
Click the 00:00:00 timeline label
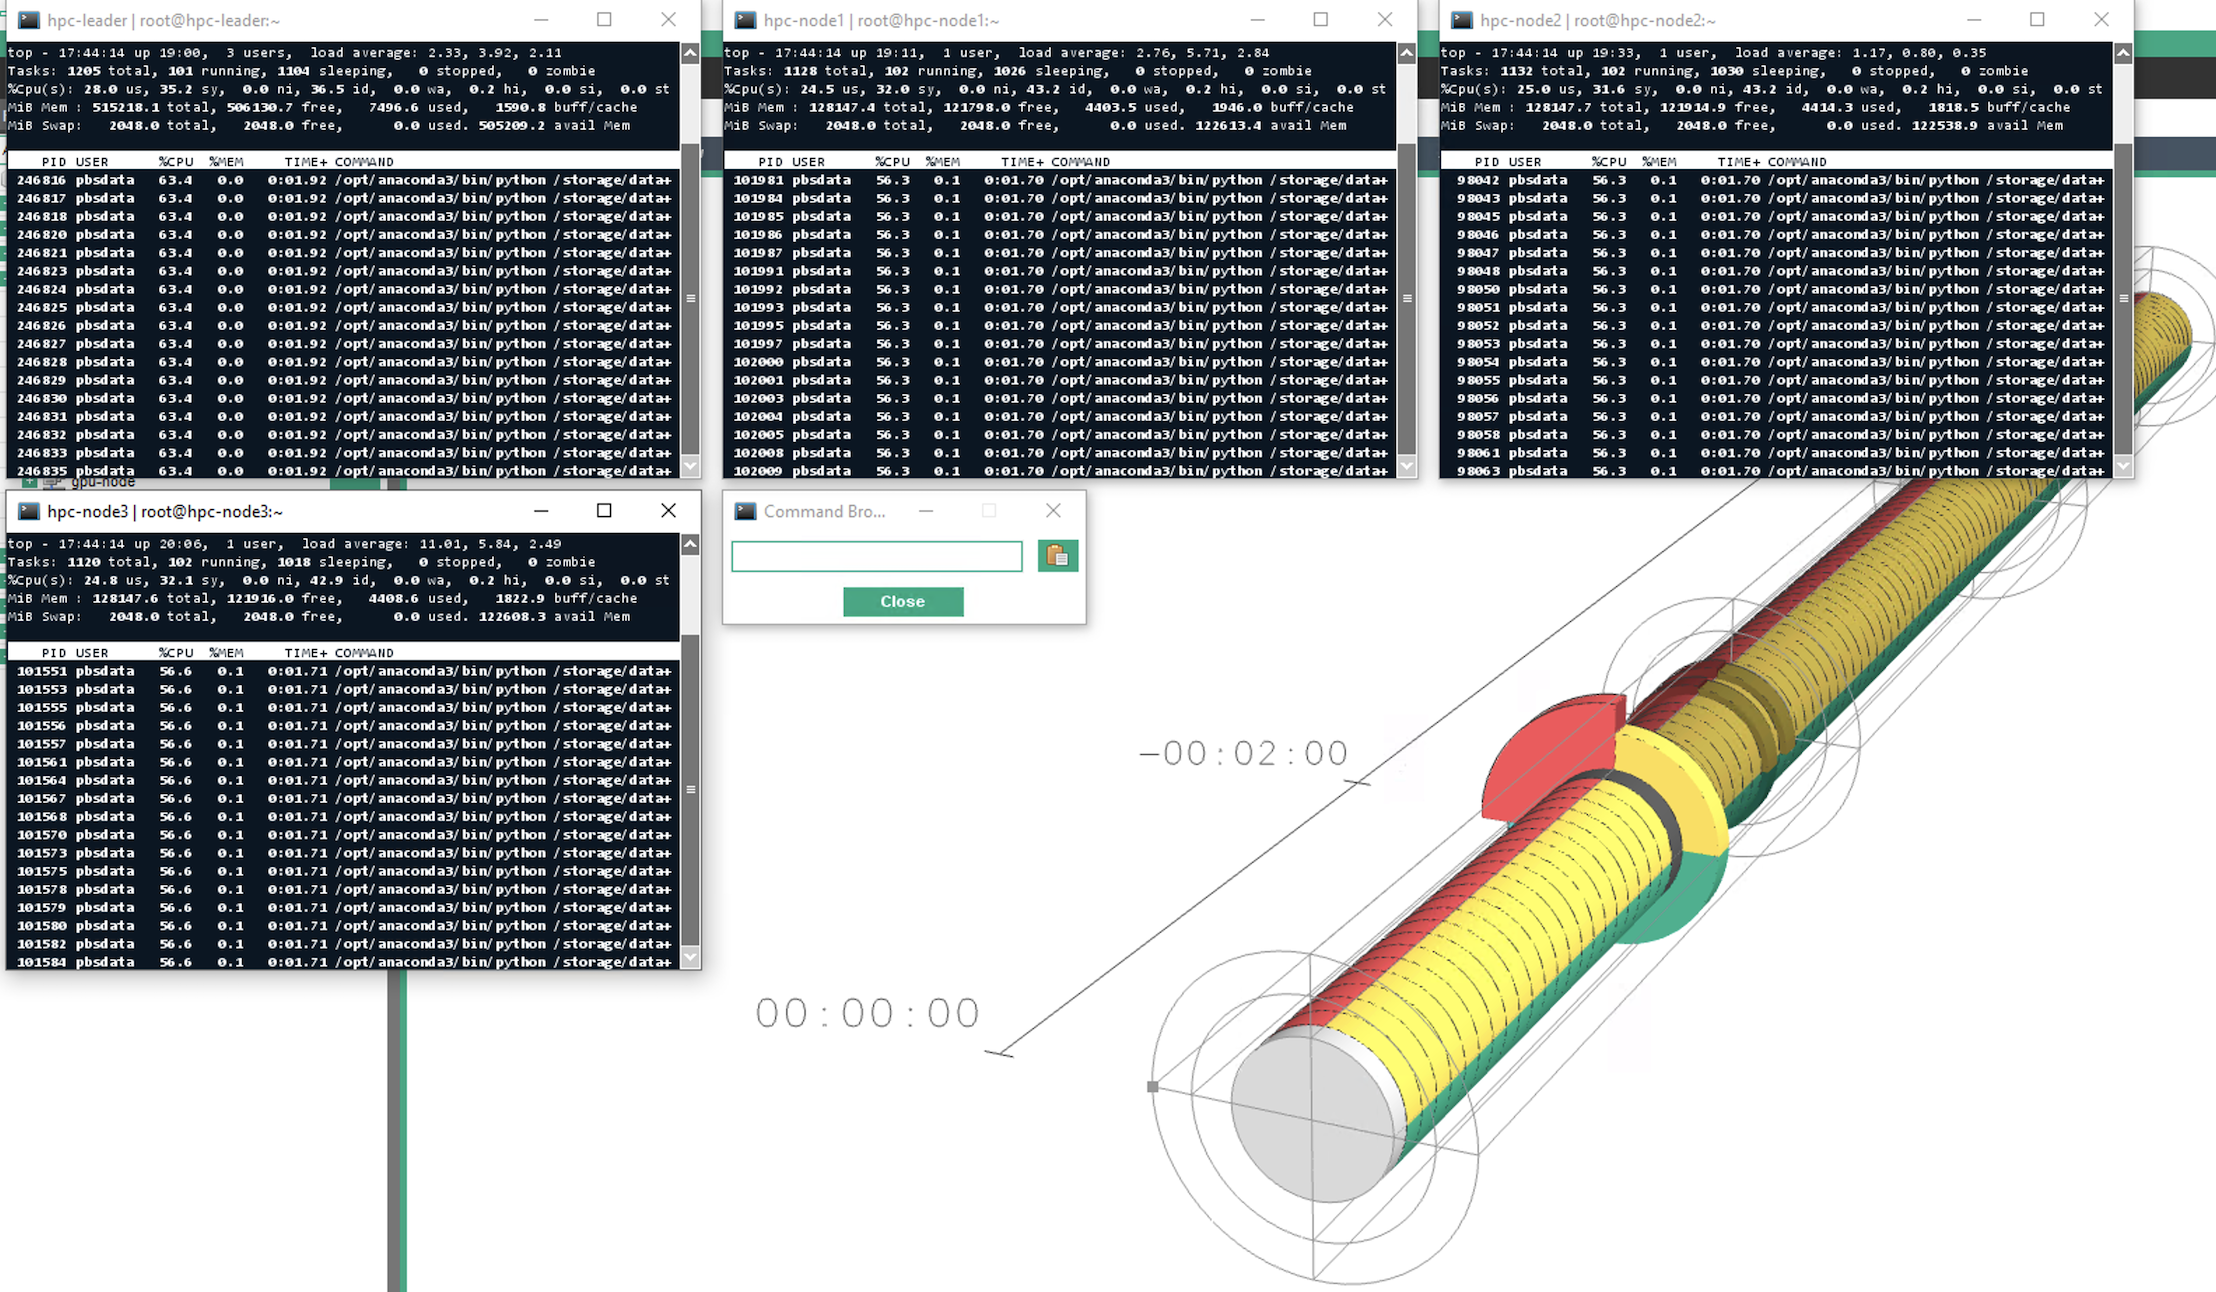[x=867, y=1013]
